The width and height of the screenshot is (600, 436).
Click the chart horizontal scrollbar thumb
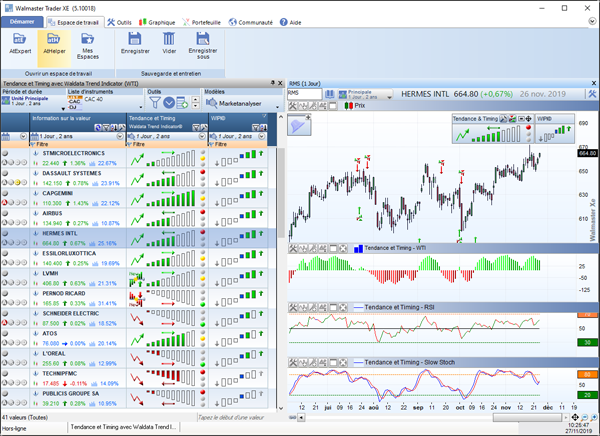coord(527,417)
